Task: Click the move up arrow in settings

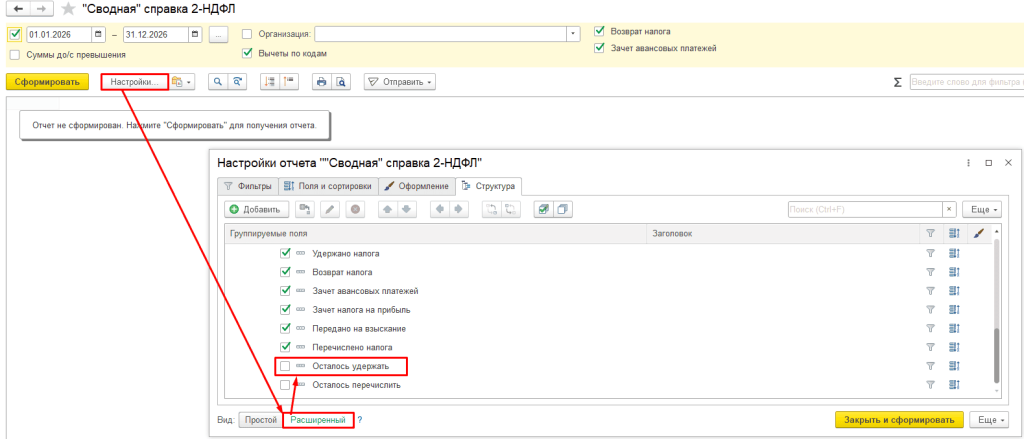Action: pyautogui.click(x=387, y=209)
